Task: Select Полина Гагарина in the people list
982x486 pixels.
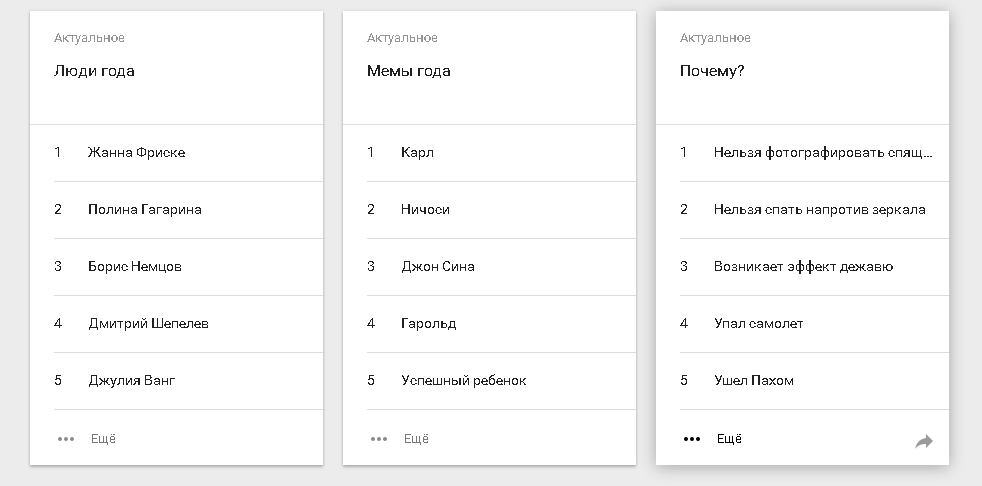Action: (x=145, y=210)
